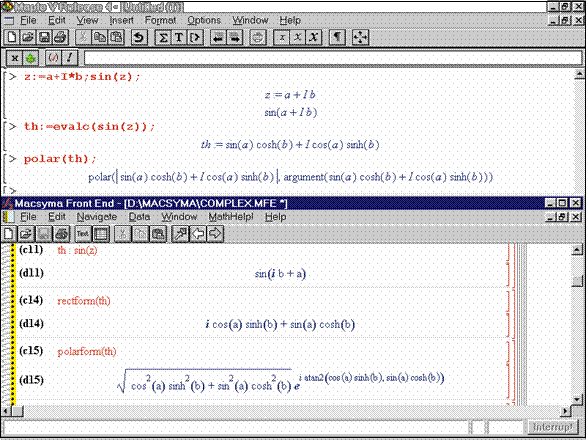Click the stop hand icon in Maple toolbar
Image resolution: width=586 pixels, height=440 pixels.
pyautogui.click(x=257, y=37)
